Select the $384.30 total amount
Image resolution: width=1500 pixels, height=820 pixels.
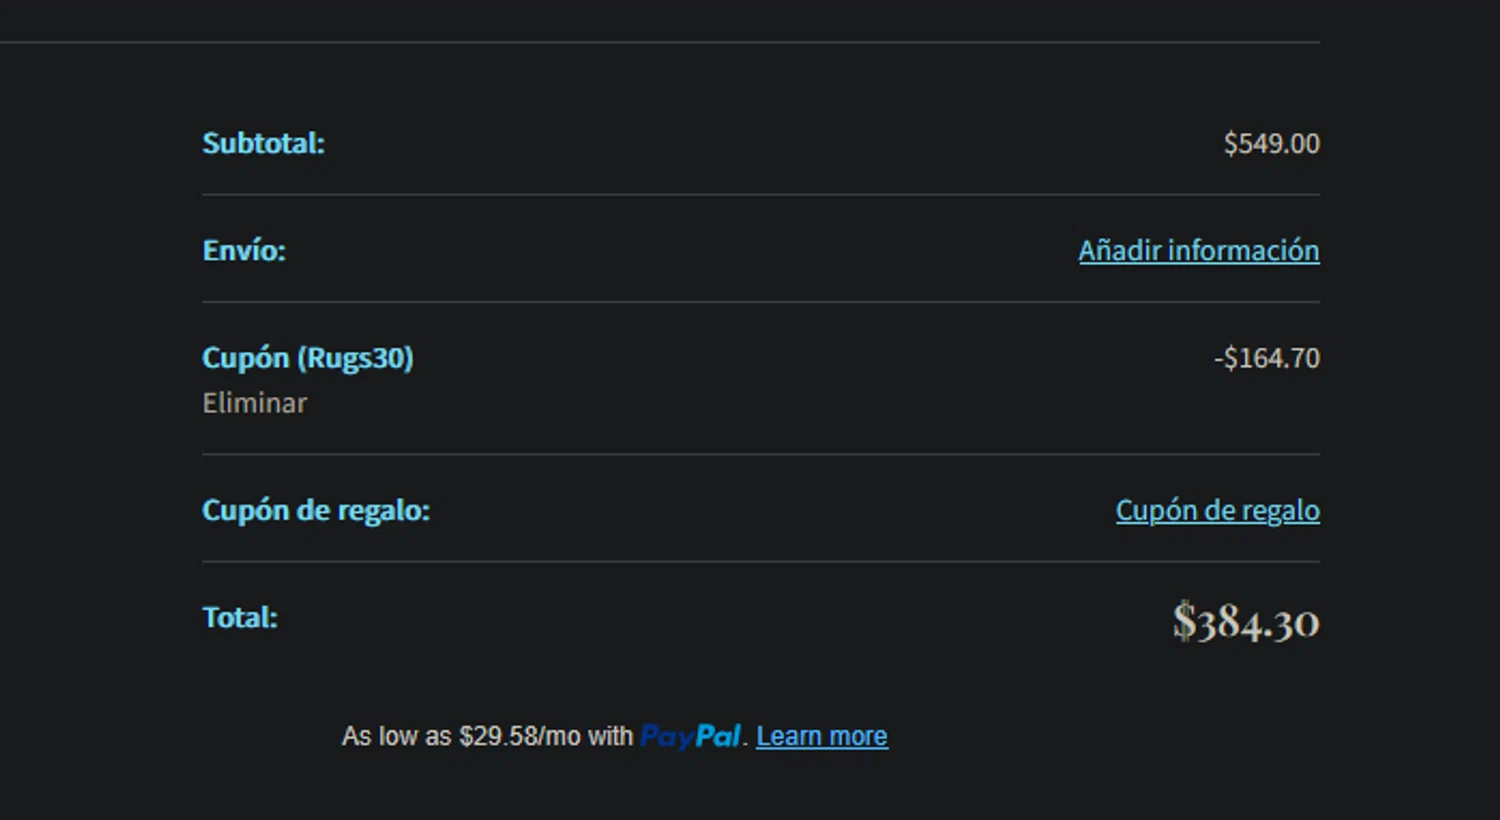point(1246,621)
